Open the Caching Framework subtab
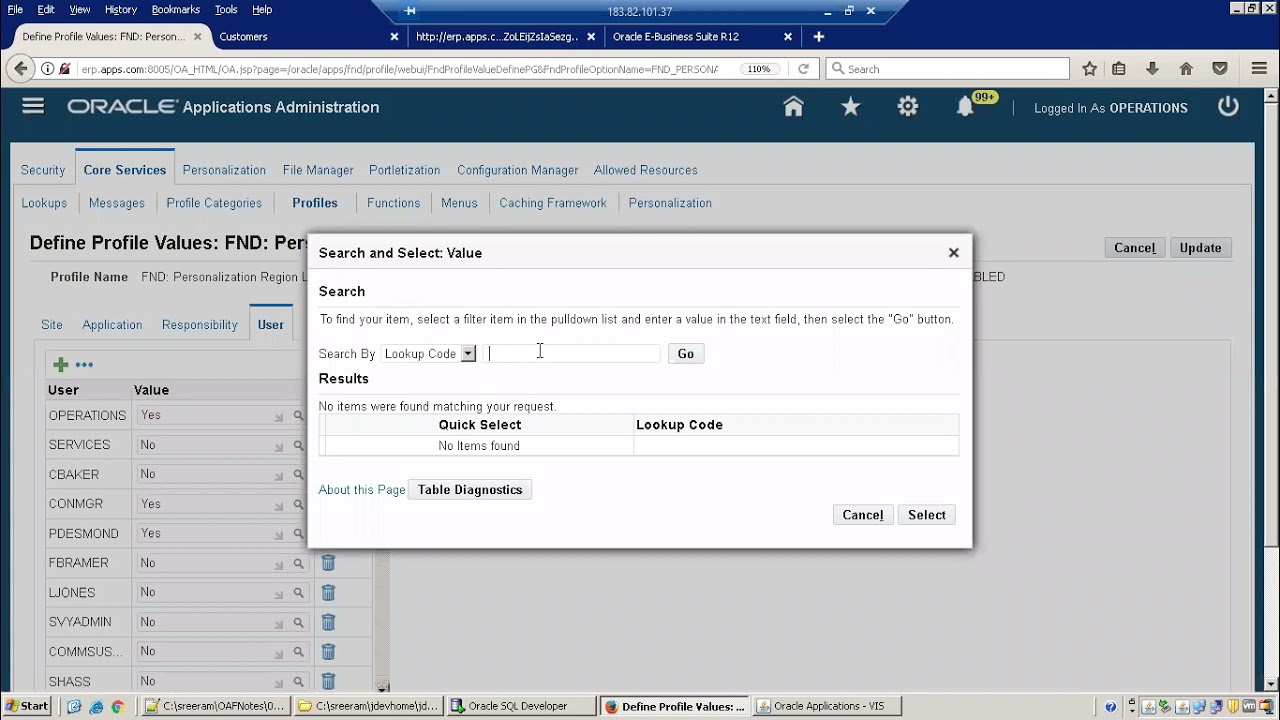Screen dimensions: 1280x720 pyautogui.click(x=553, y=203)
